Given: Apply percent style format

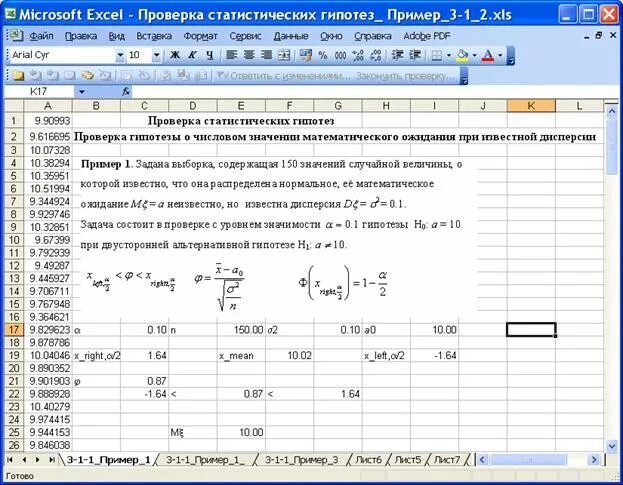Looking at the screenshot, I should (323, 55).
